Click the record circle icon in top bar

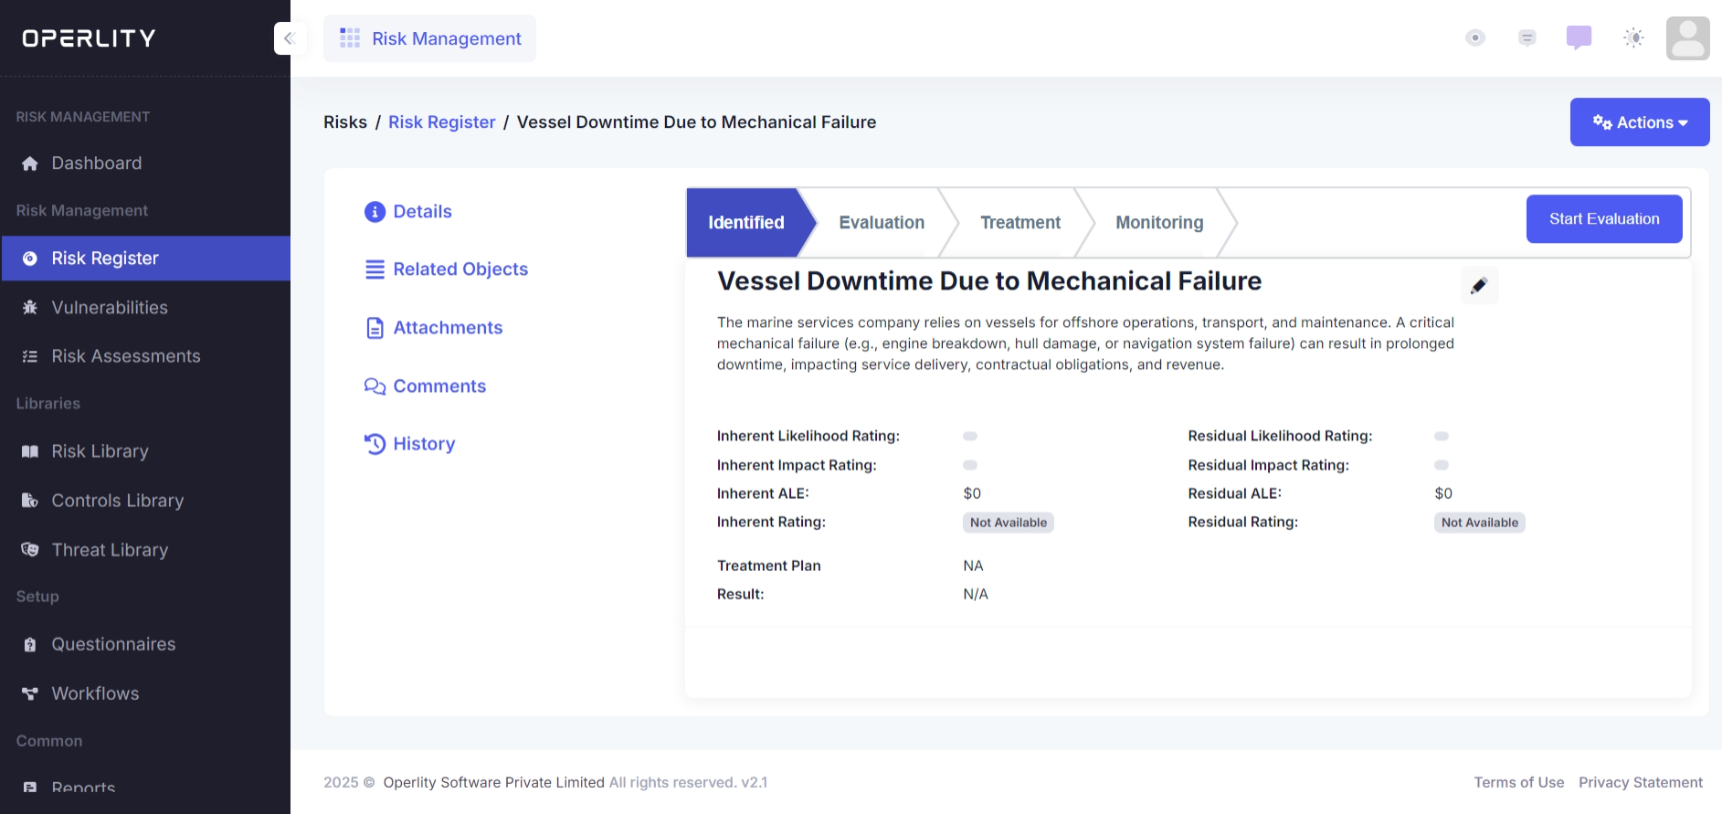coord(1475,38)
